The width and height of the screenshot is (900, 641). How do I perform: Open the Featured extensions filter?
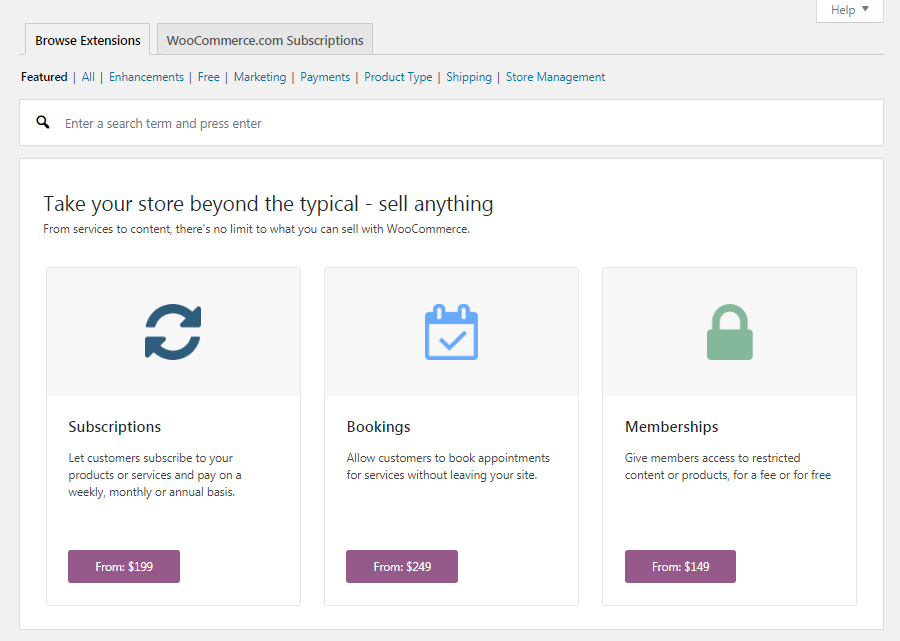(x=44, y=76)
